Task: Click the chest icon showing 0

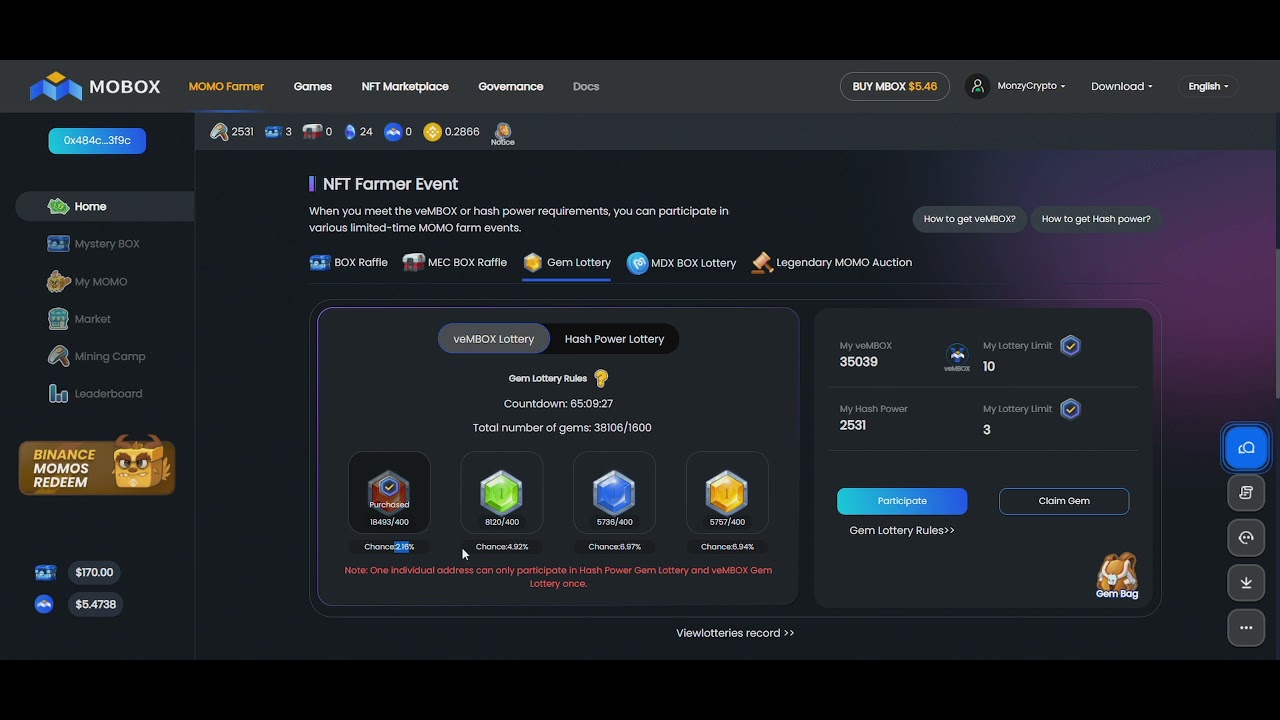Action: pyautogui.click(x=312, y=132)
